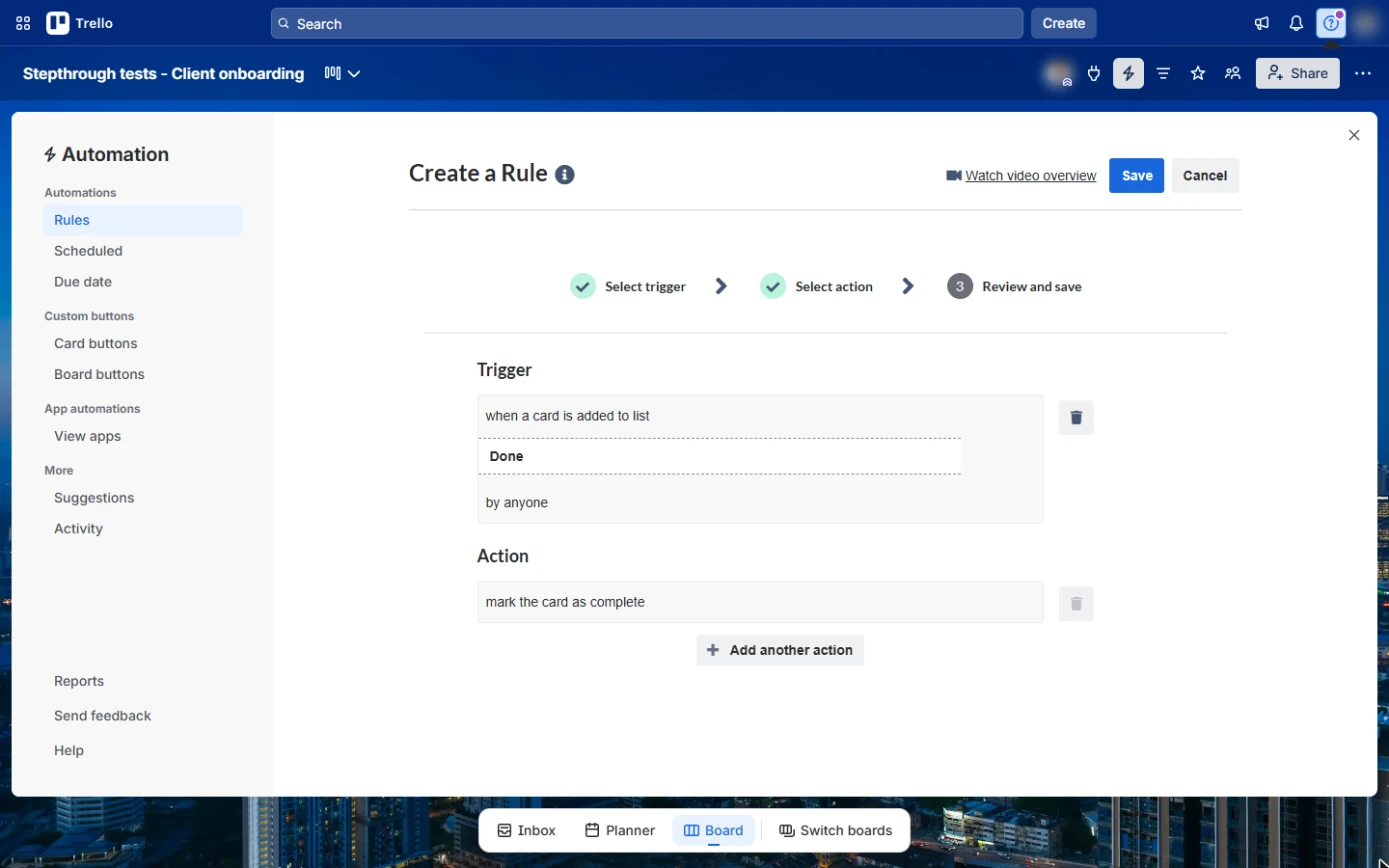
Task: Open the account profile avatar
Action: click(x=1366, y=23)
